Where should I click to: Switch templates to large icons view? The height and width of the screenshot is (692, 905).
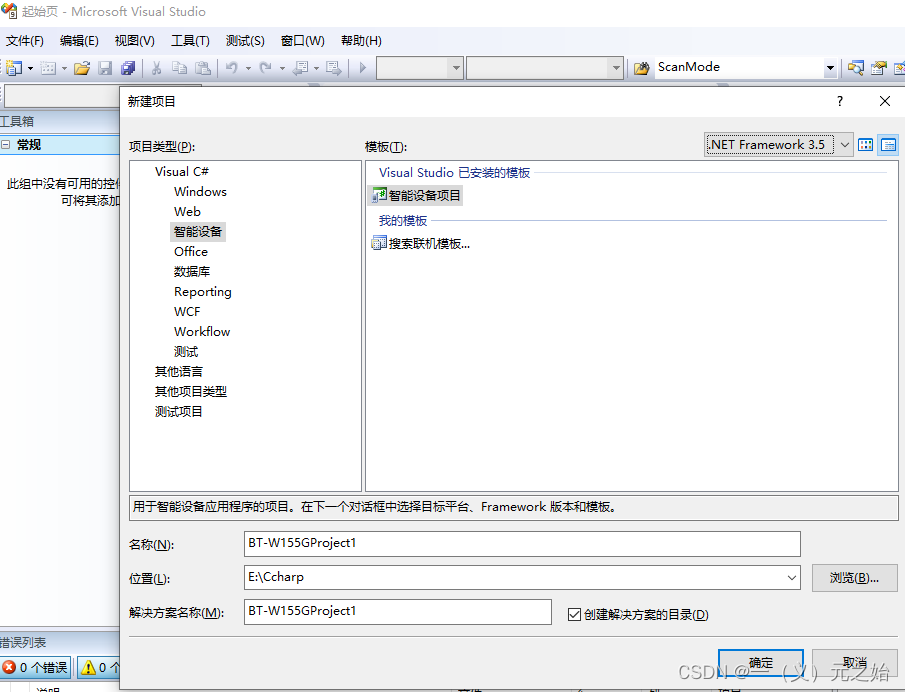click(x=865, y=145)
